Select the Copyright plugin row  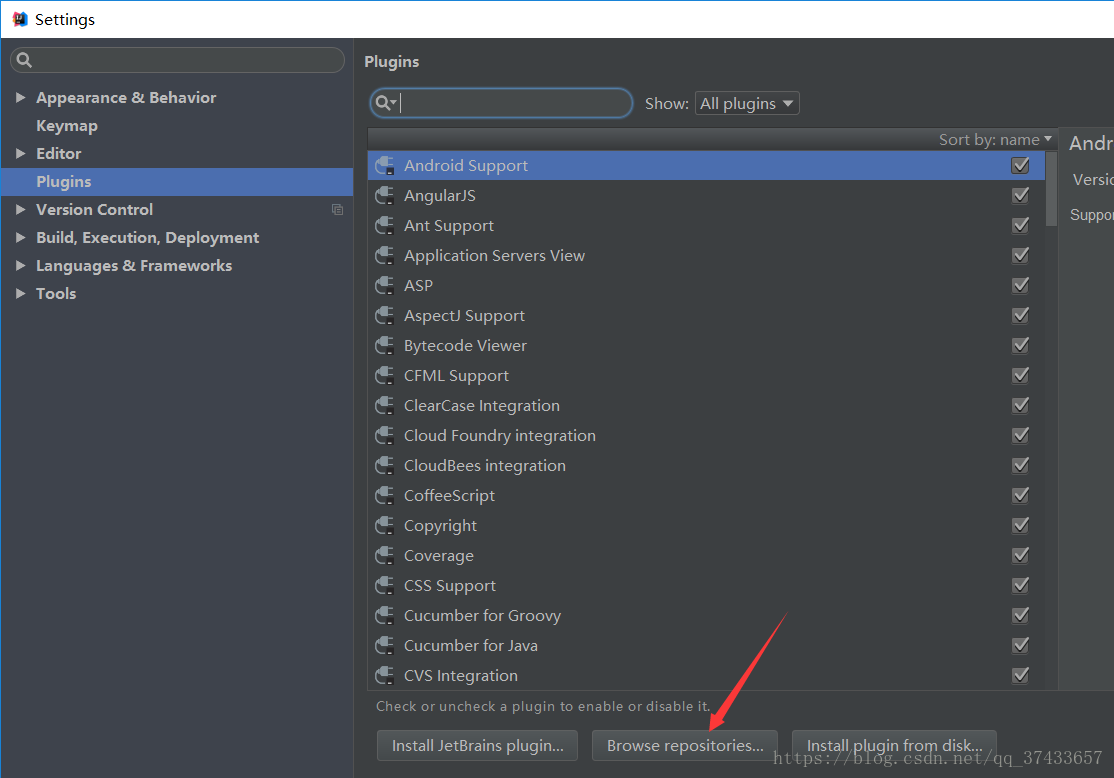(706, 525)
